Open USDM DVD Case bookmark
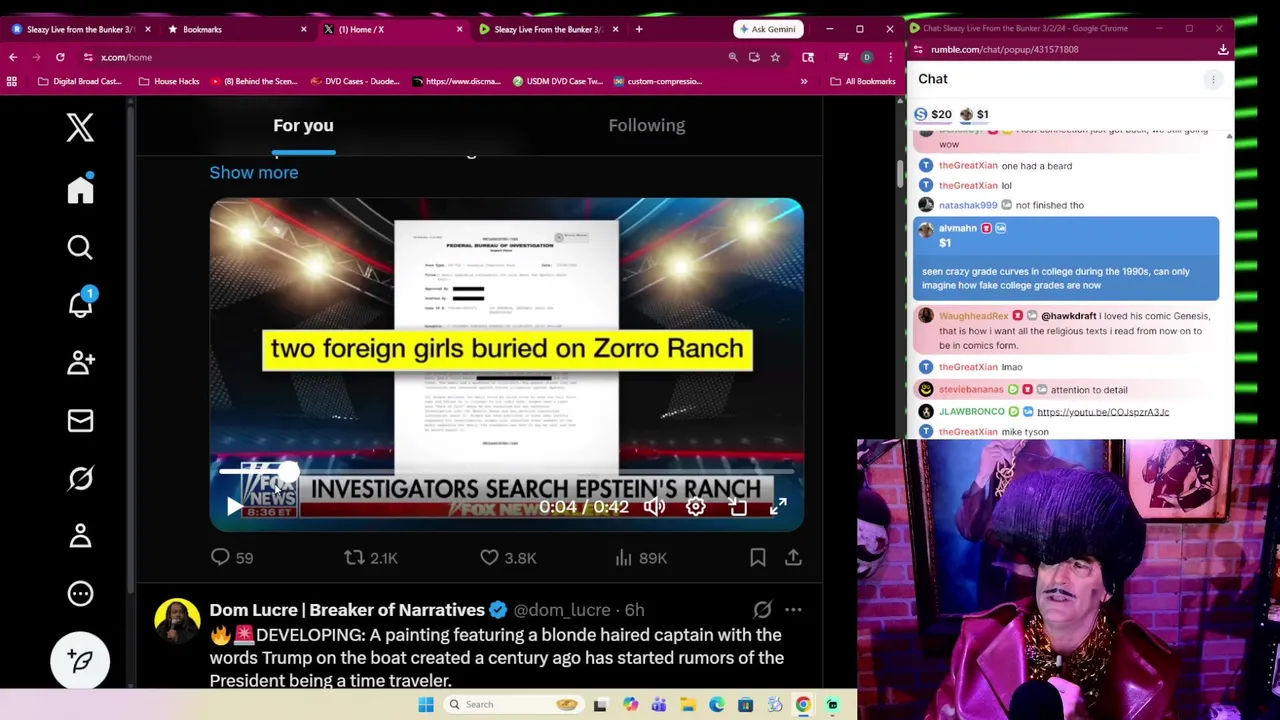1280x720 pixels. coord(558,81)
